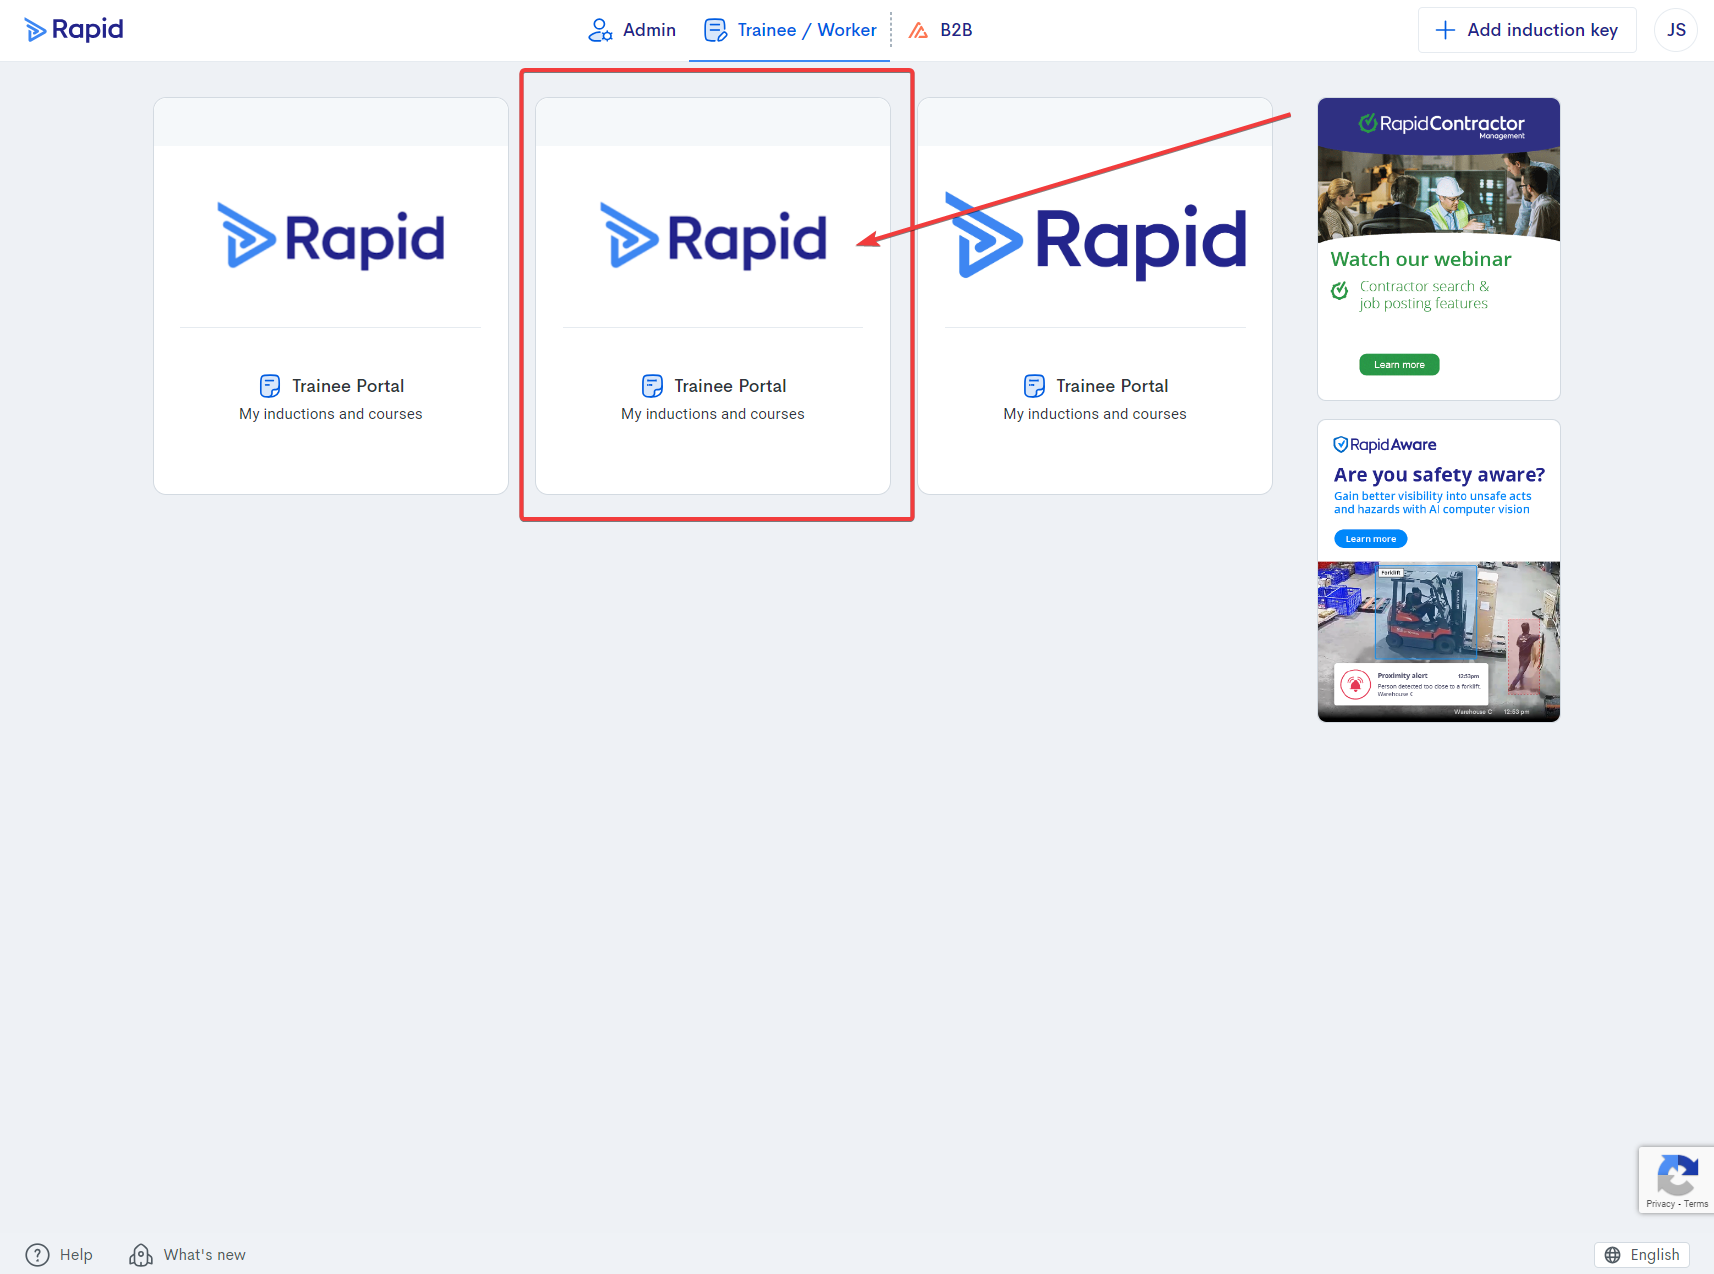Click the 'Are you safety aware?' heading
Viewport: 1714px width, 1274px height.
point(1439,475)
